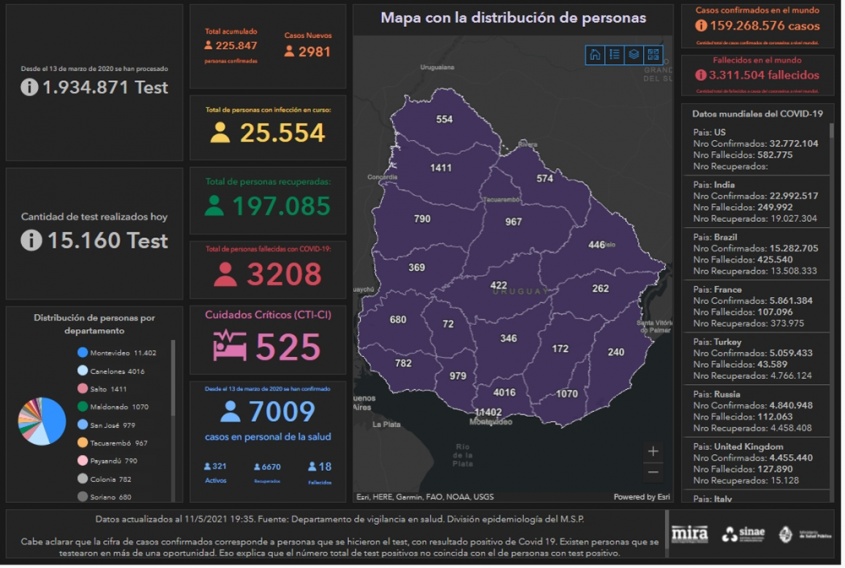Click the department labeled 4016 on the map

click(504, 393)
